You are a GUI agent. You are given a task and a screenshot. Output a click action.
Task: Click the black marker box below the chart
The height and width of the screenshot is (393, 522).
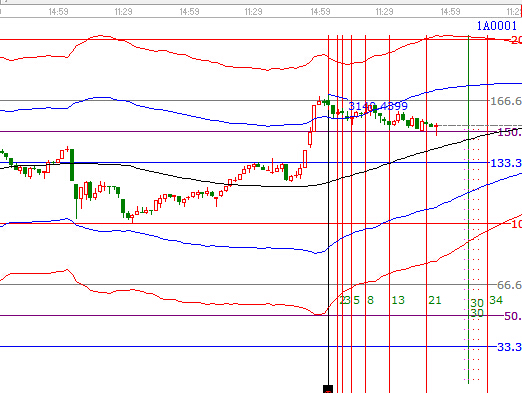328,389
